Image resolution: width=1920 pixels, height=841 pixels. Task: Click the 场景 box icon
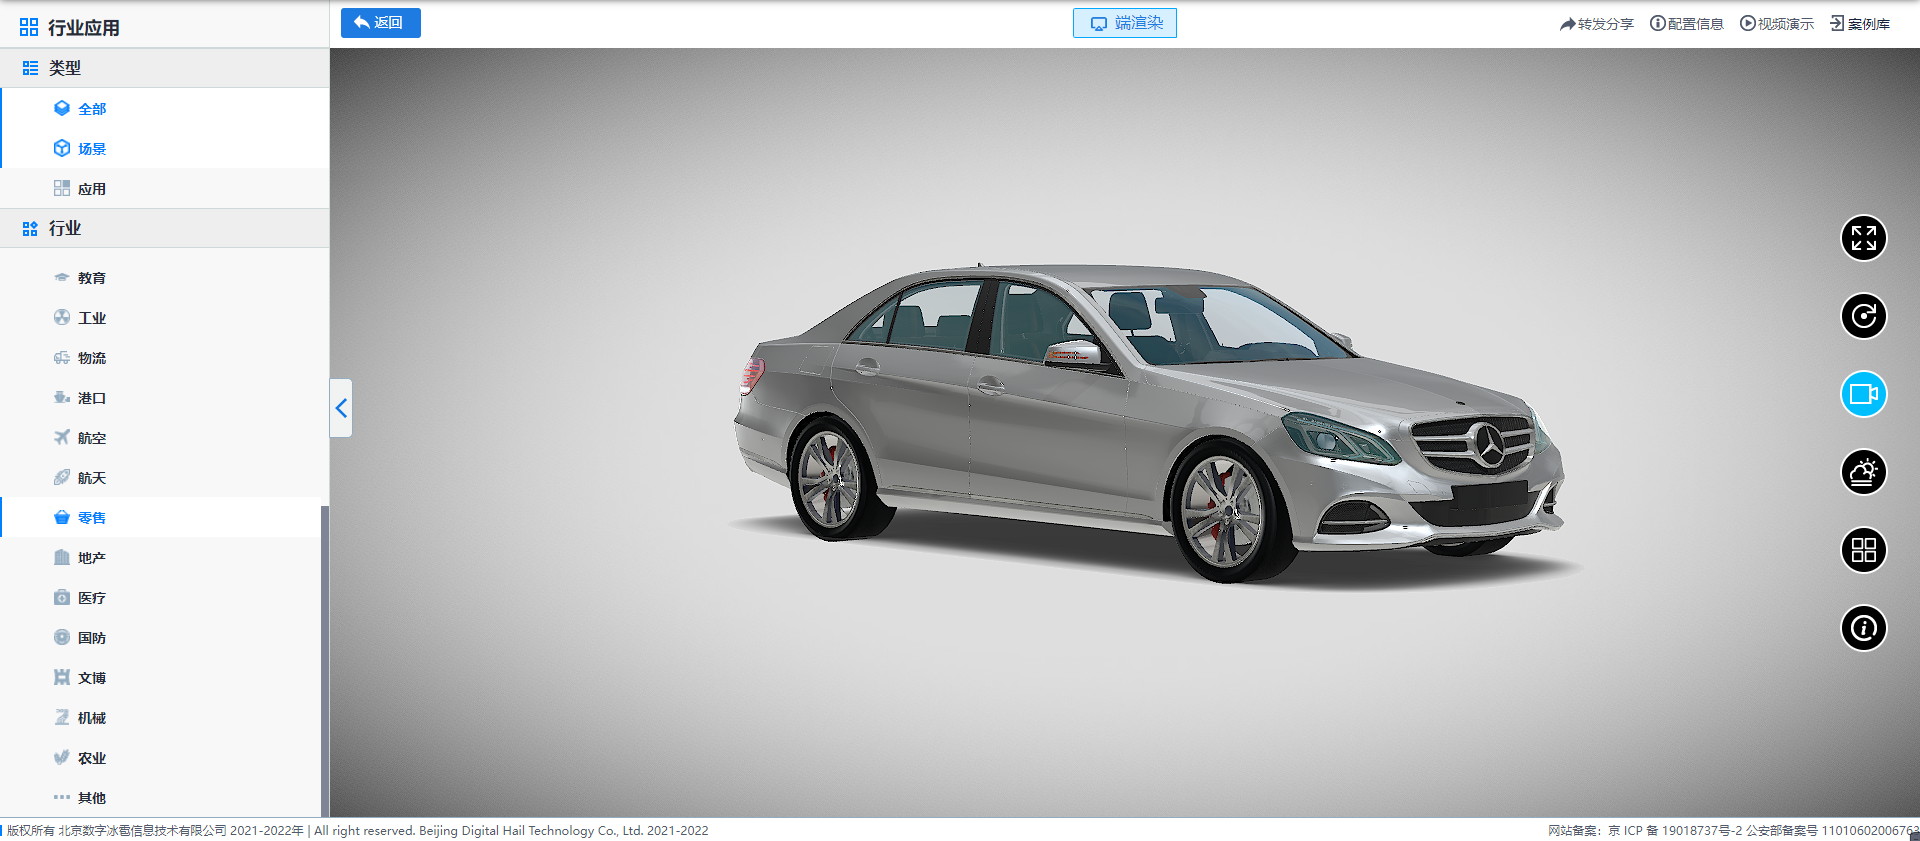tap(62, 148)
